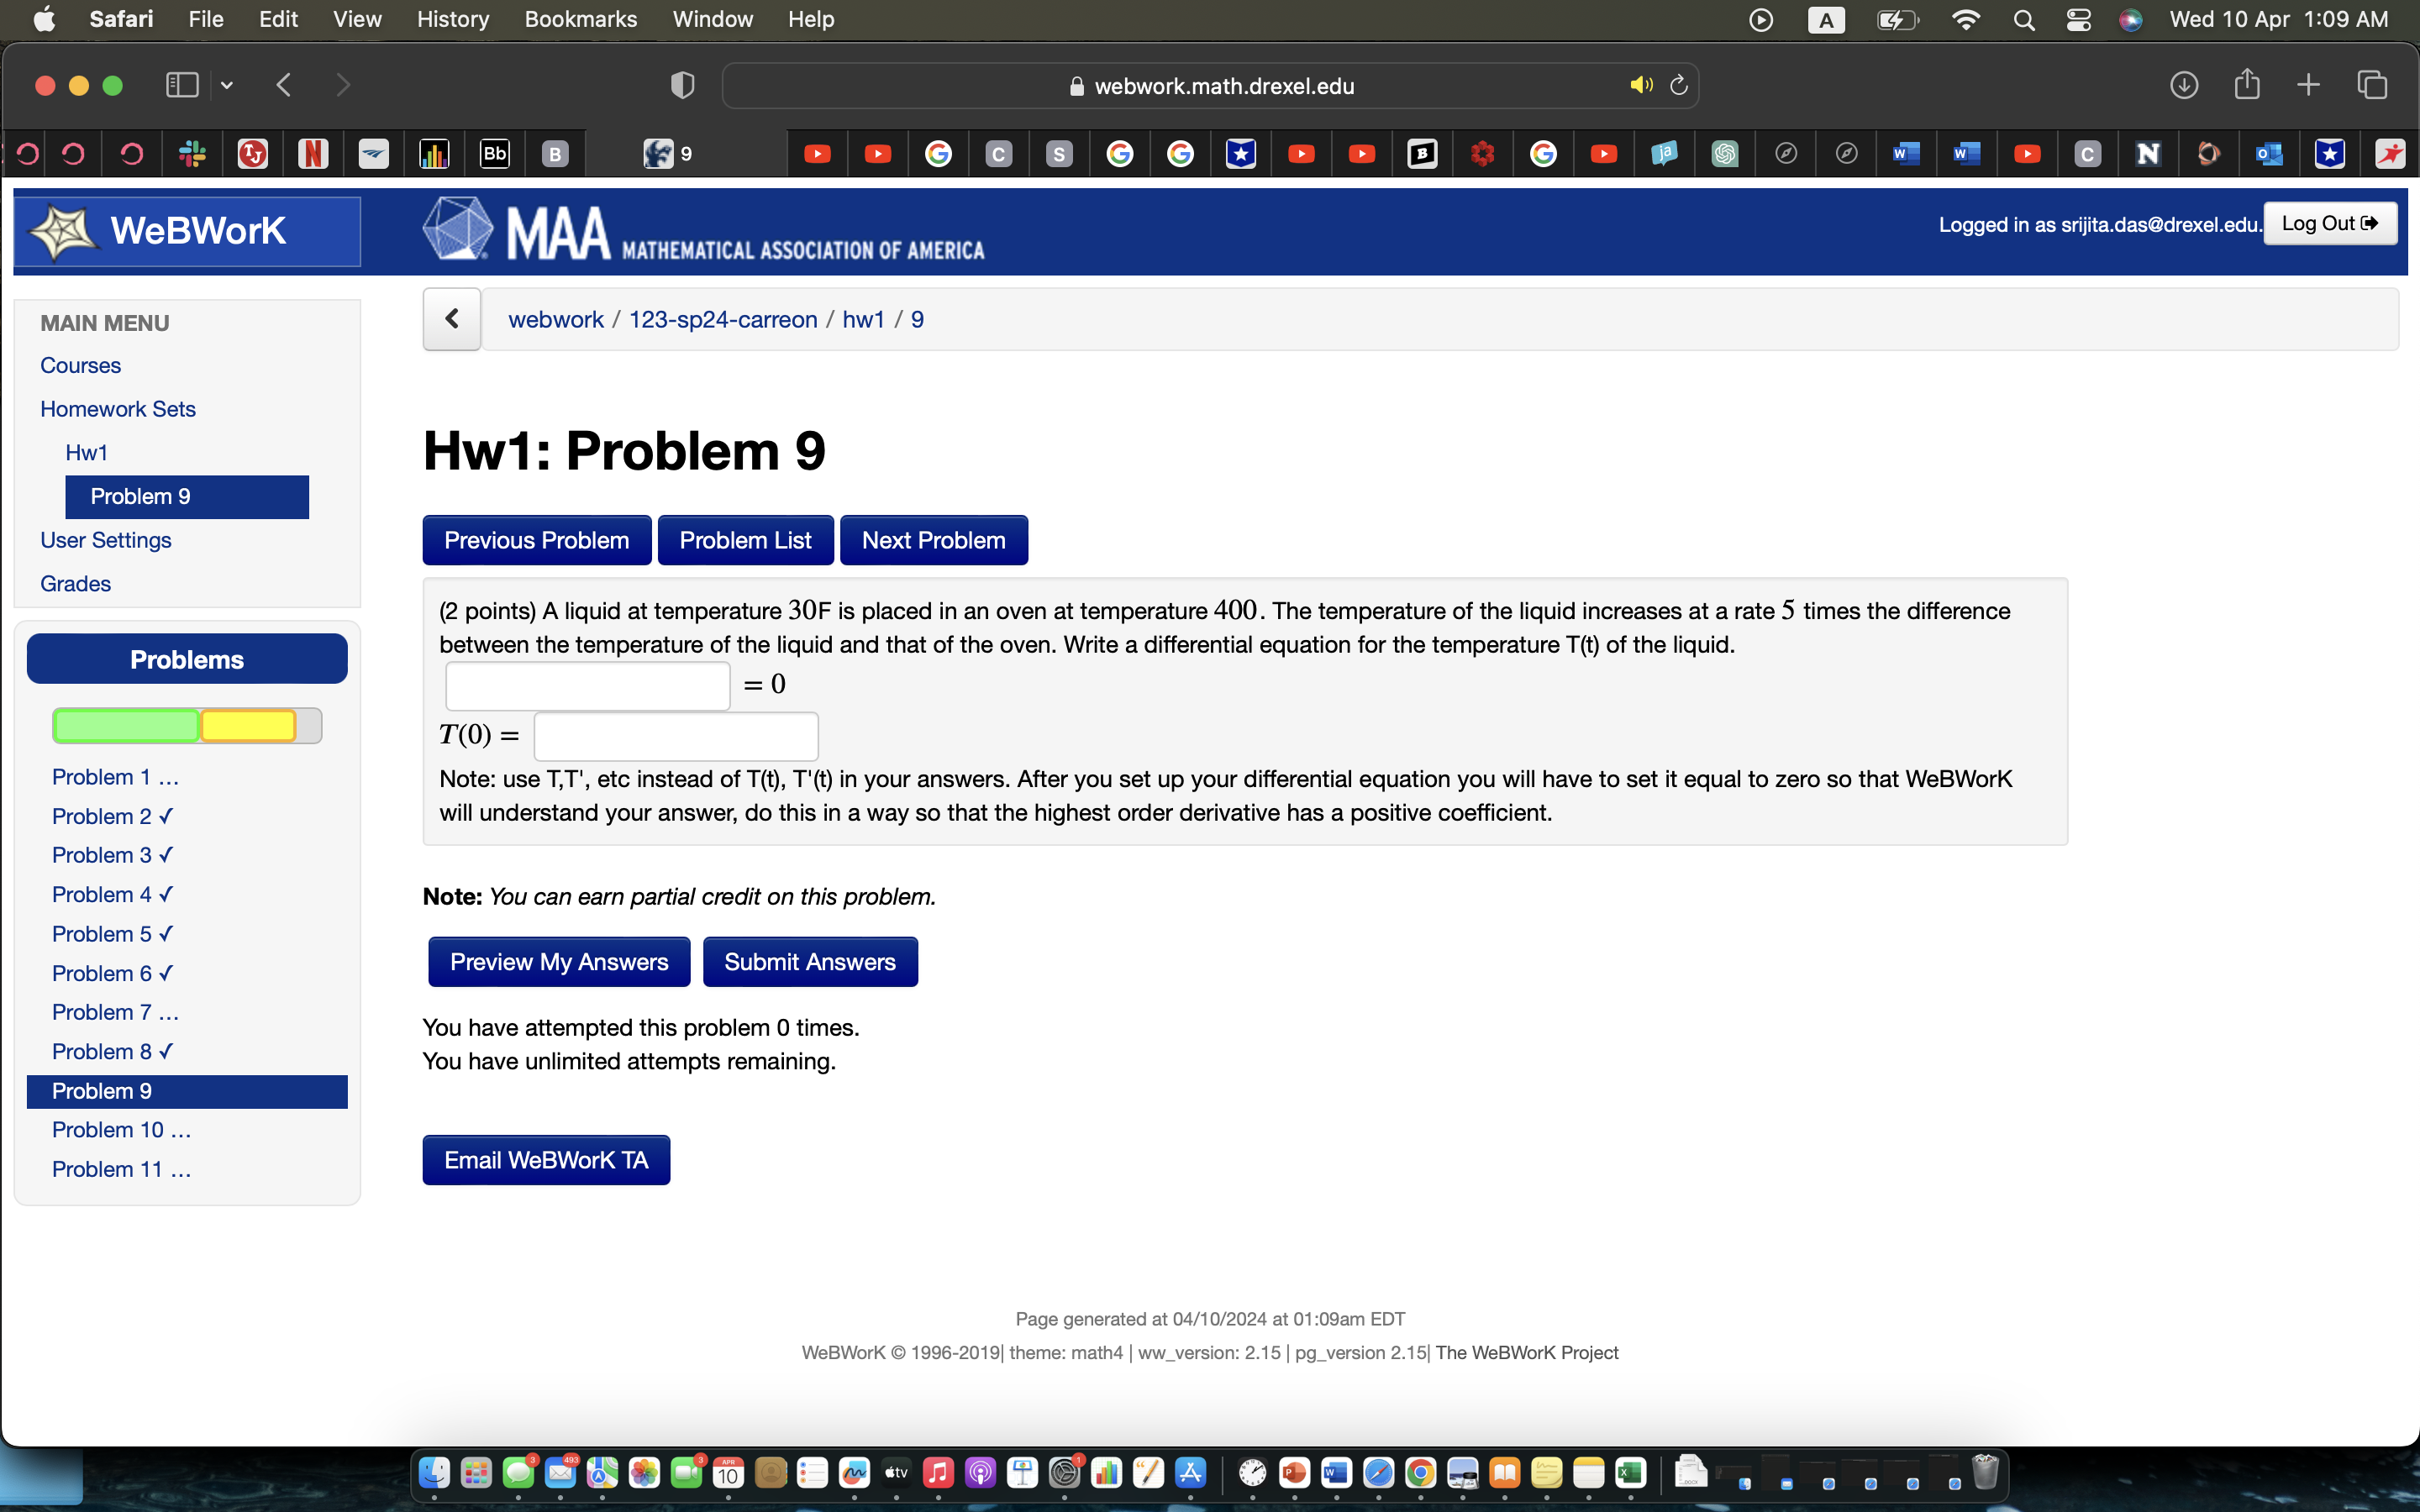The height and width of the screenshot is (1512, 2420).
Task: Click the T(0) answer input field
Action: click(x=676, y=736)
